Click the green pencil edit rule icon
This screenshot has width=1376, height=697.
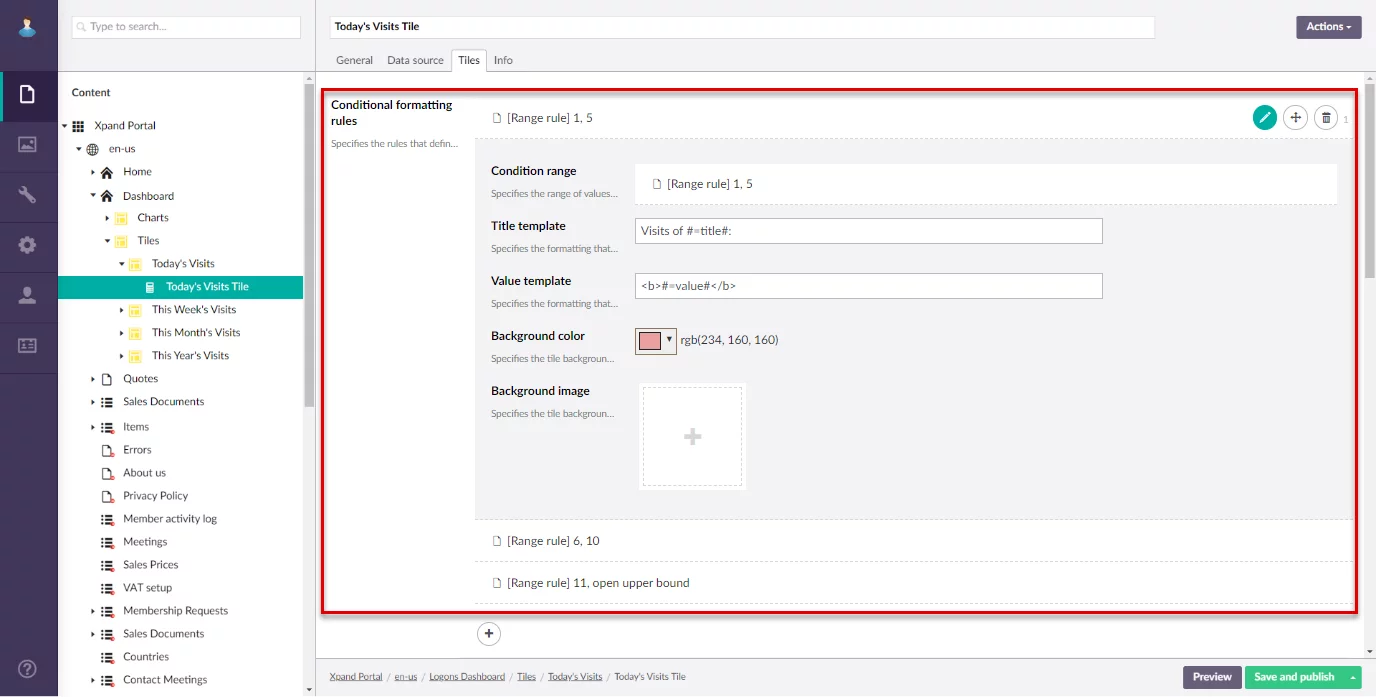tap(1265, 118)
